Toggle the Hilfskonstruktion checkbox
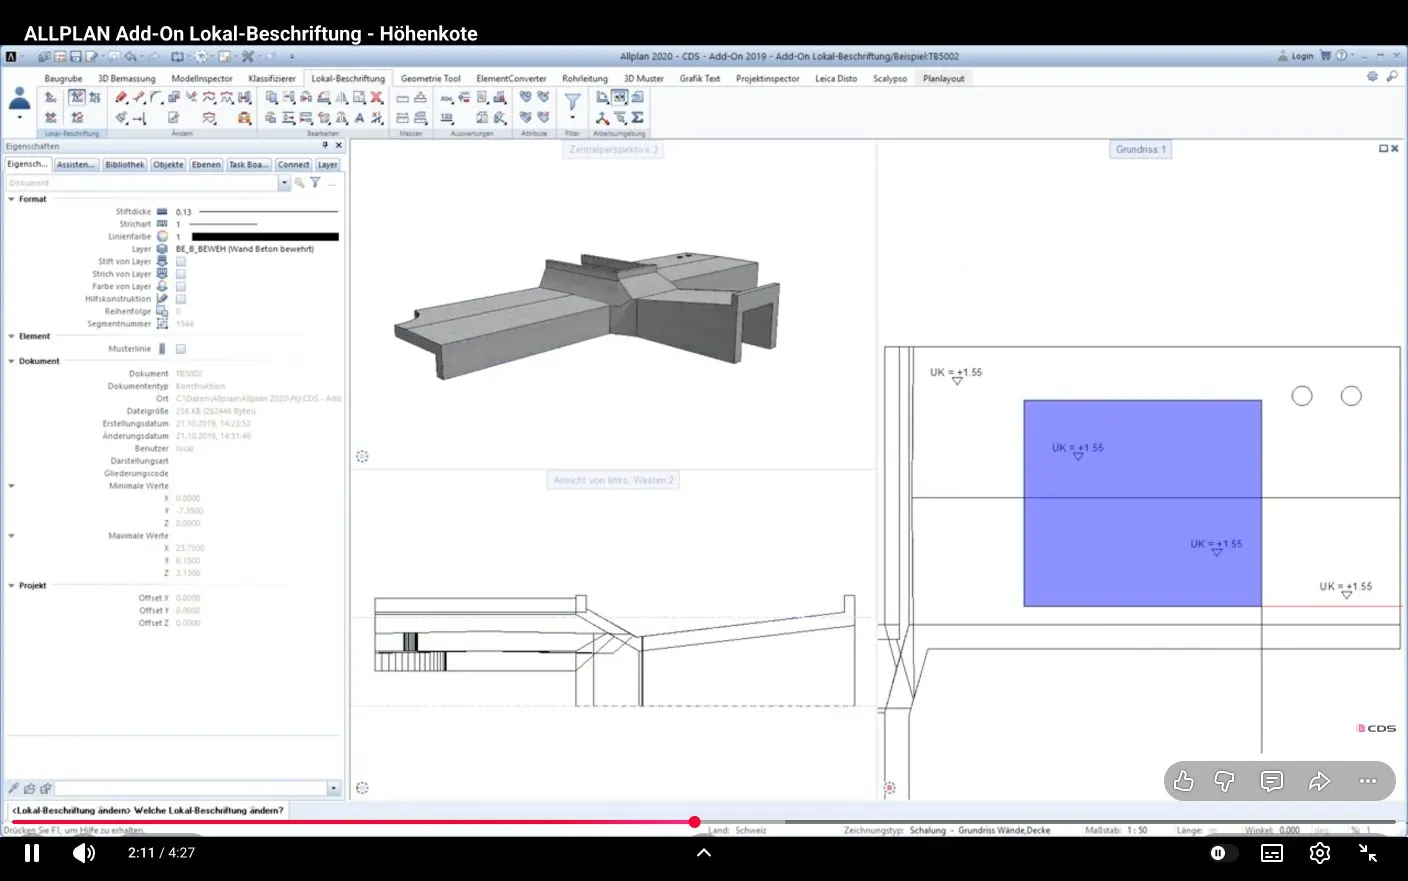 181,299
